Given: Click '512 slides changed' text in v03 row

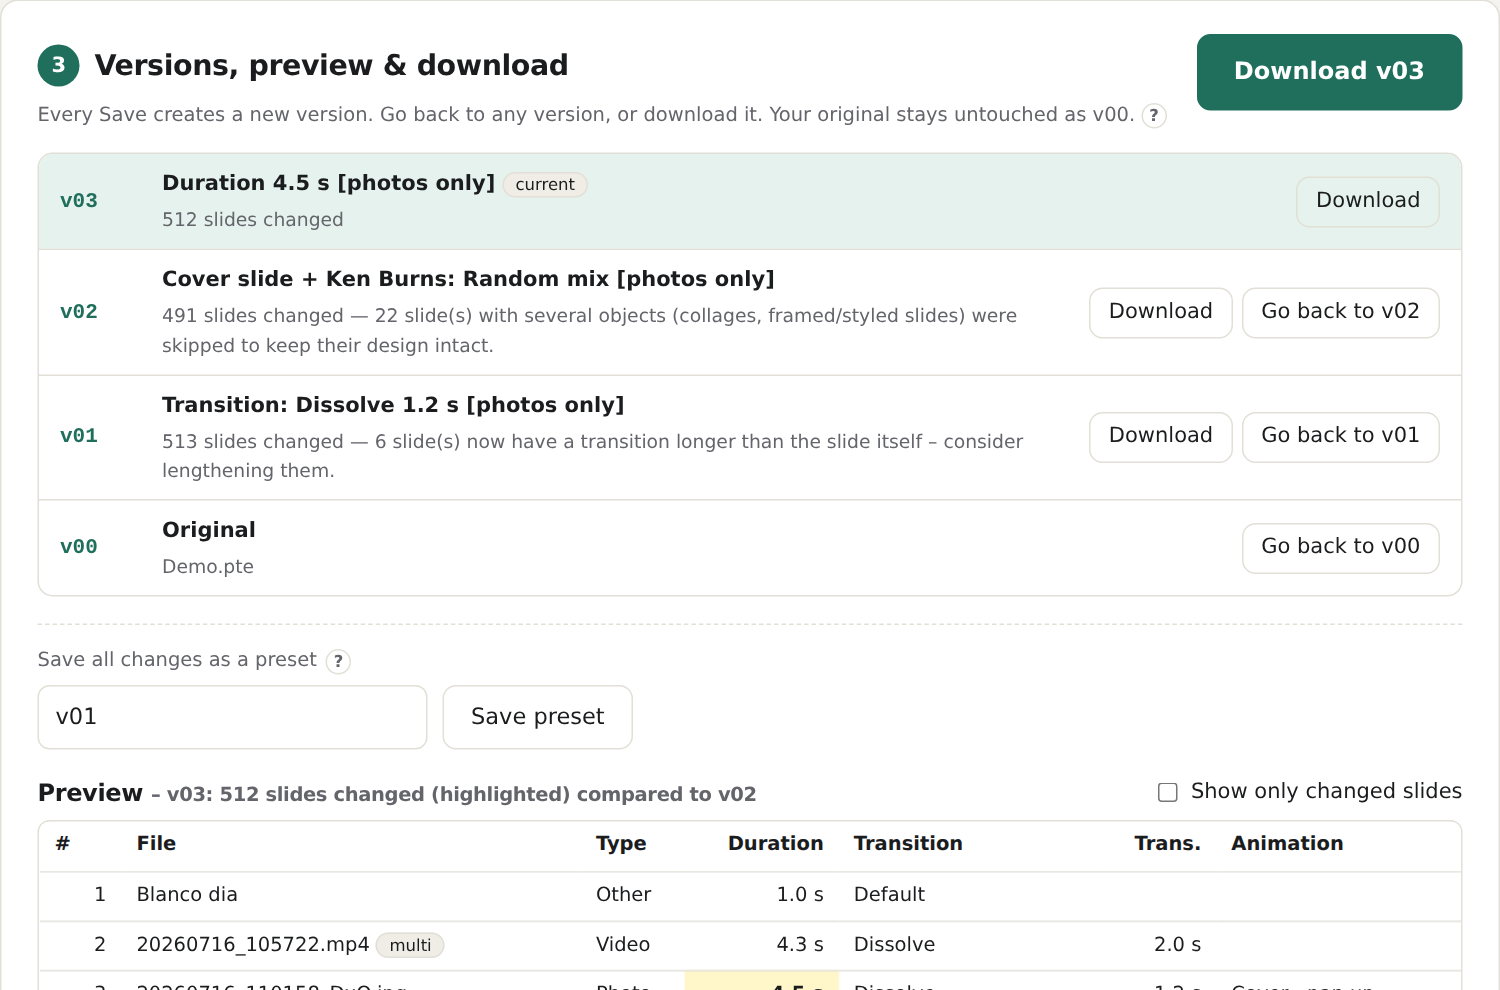Looking at the screenshot, I should pos(252,220).
